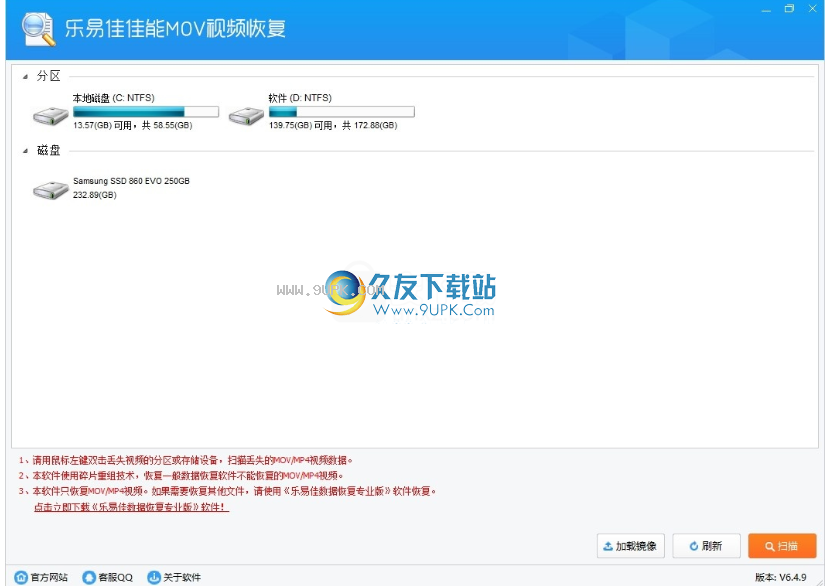Click the 加载镜像 load image button
Screen dimensions: 826x586
(631, 546)
